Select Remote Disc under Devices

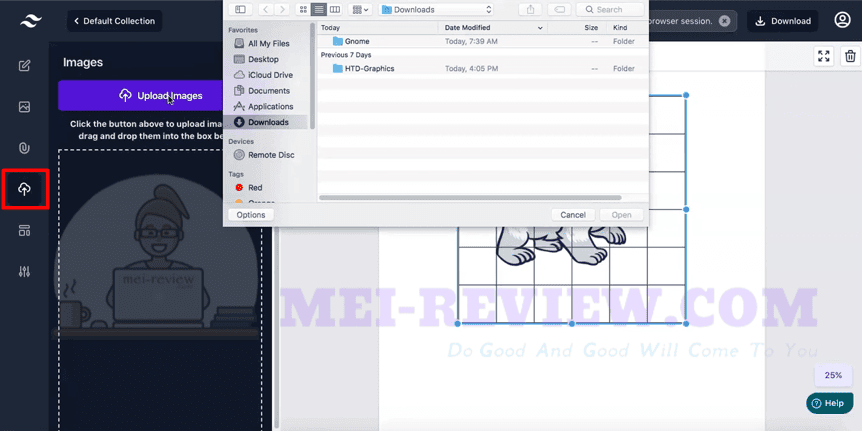[271, 155]
